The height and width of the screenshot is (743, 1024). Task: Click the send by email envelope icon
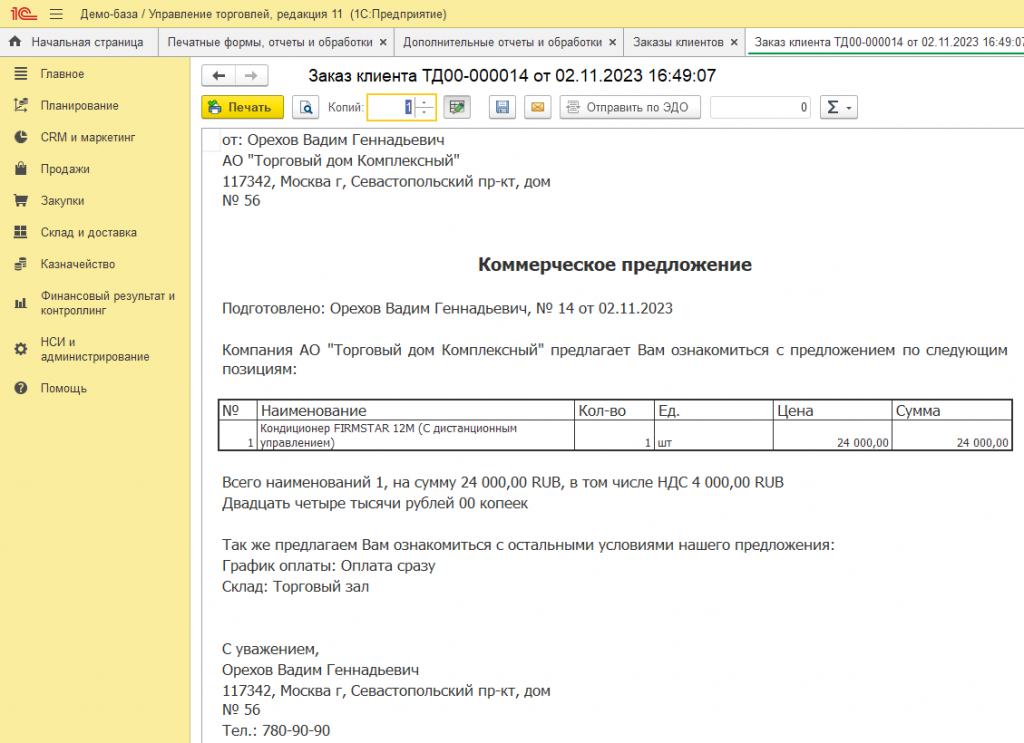coord(538,108)
